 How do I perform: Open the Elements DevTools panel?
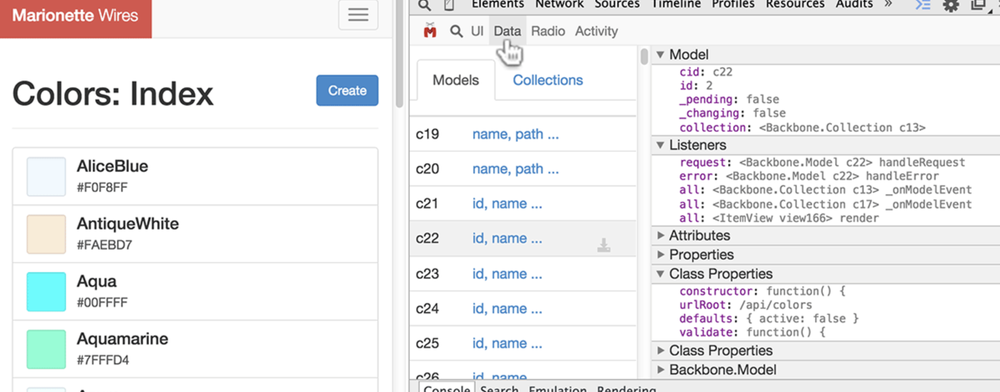point(497,4)
